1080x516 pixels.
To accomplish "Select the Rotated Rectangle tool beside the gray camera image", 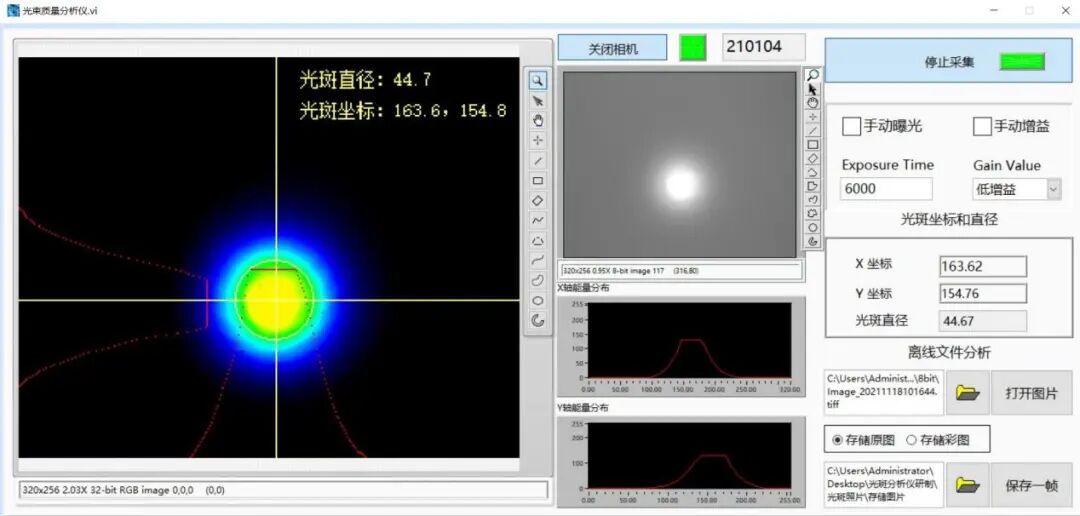I will click(813, 158).
